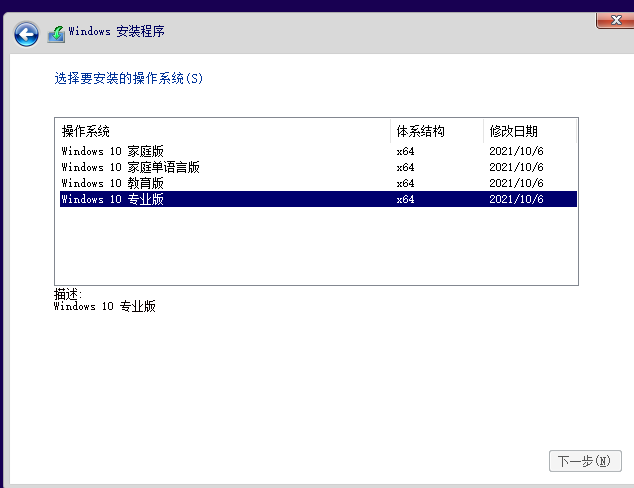Click the 选择要安装的操作系统(S) heading
The image size is (634, 488).
(x=129, y=78)
